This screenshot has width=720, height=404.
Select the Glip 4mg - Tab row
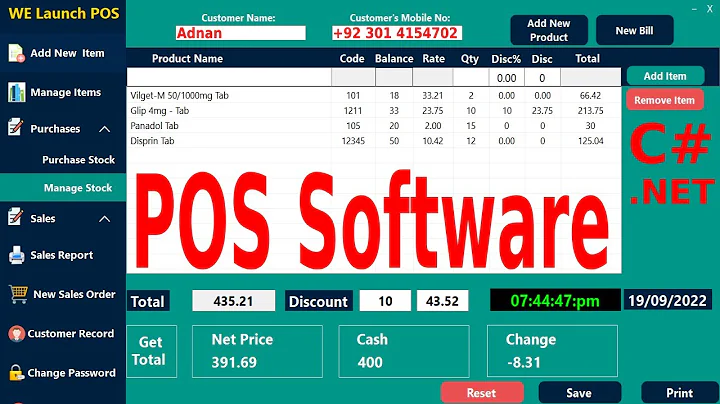[x=374, y=111]
